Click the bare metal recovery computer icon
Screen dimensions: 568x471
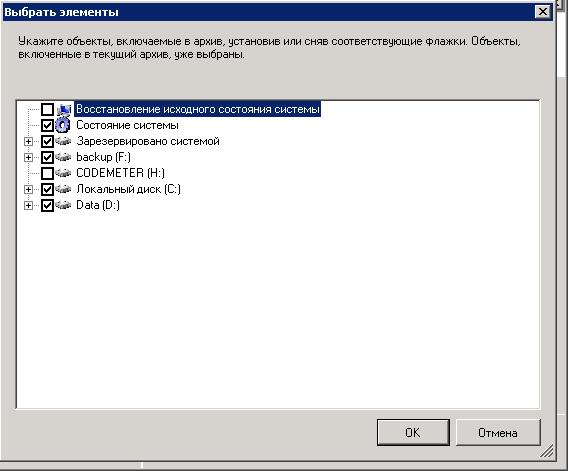tap(64, 109)
